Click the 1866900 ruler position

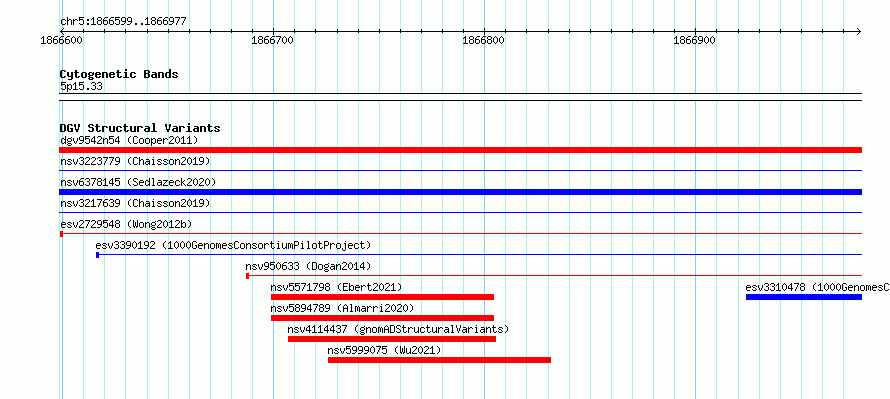[x=695, y=40]
